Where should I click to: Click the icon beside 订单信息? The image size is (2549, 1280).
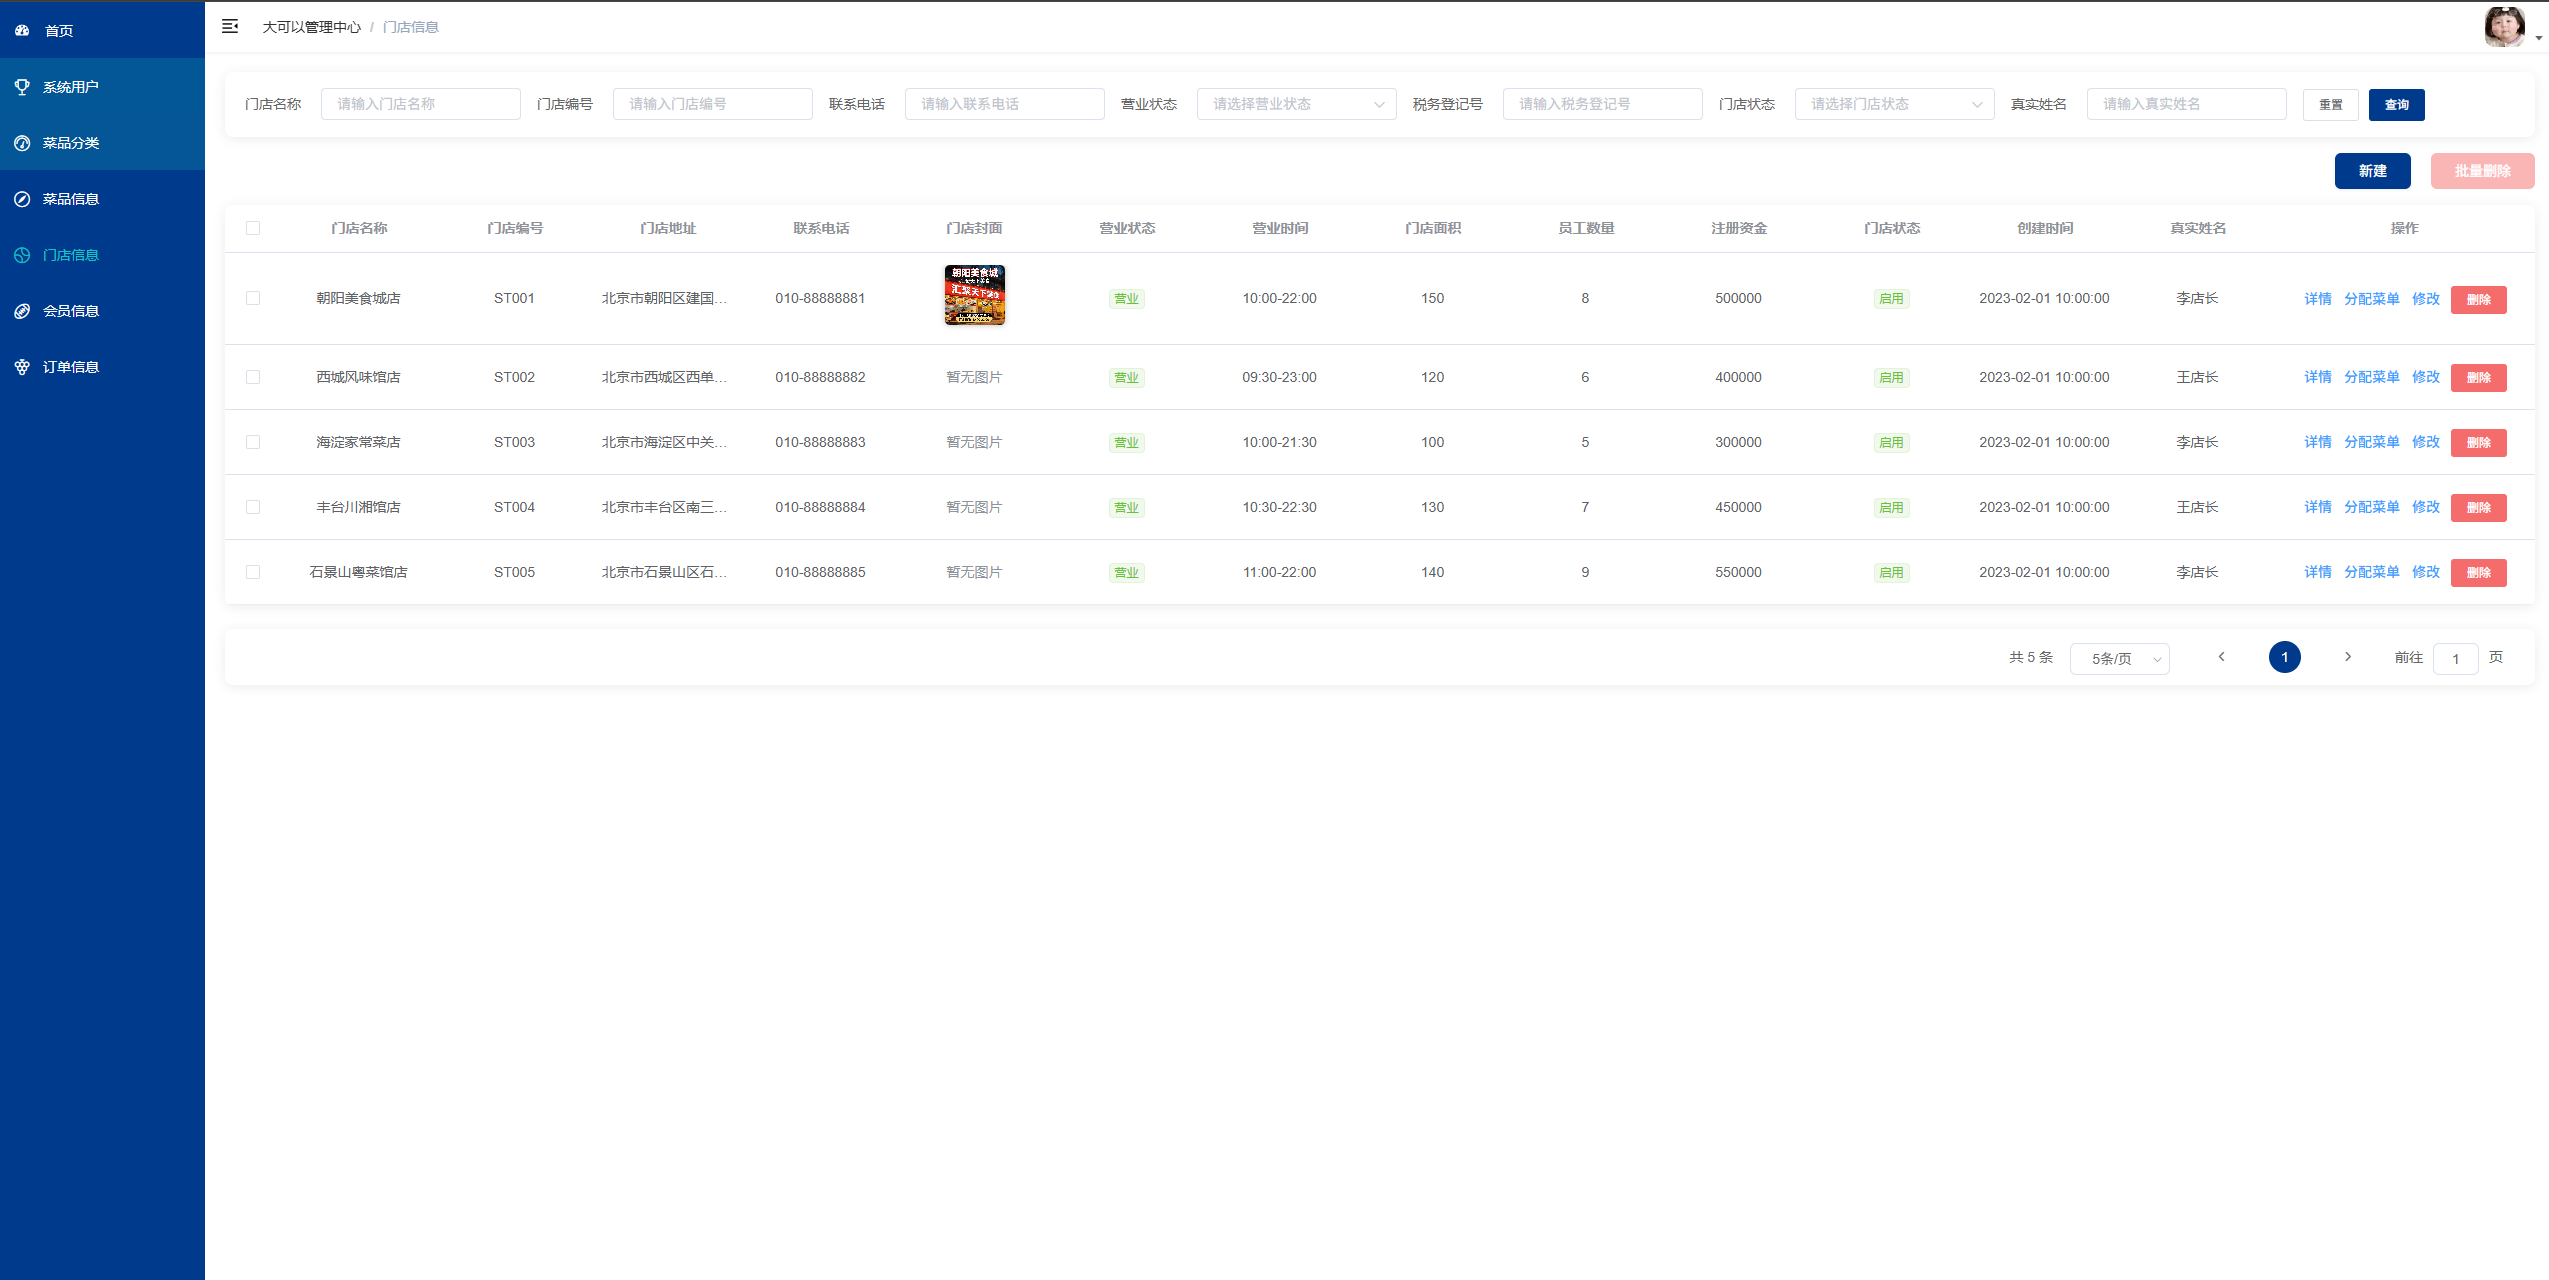[22, 367]
